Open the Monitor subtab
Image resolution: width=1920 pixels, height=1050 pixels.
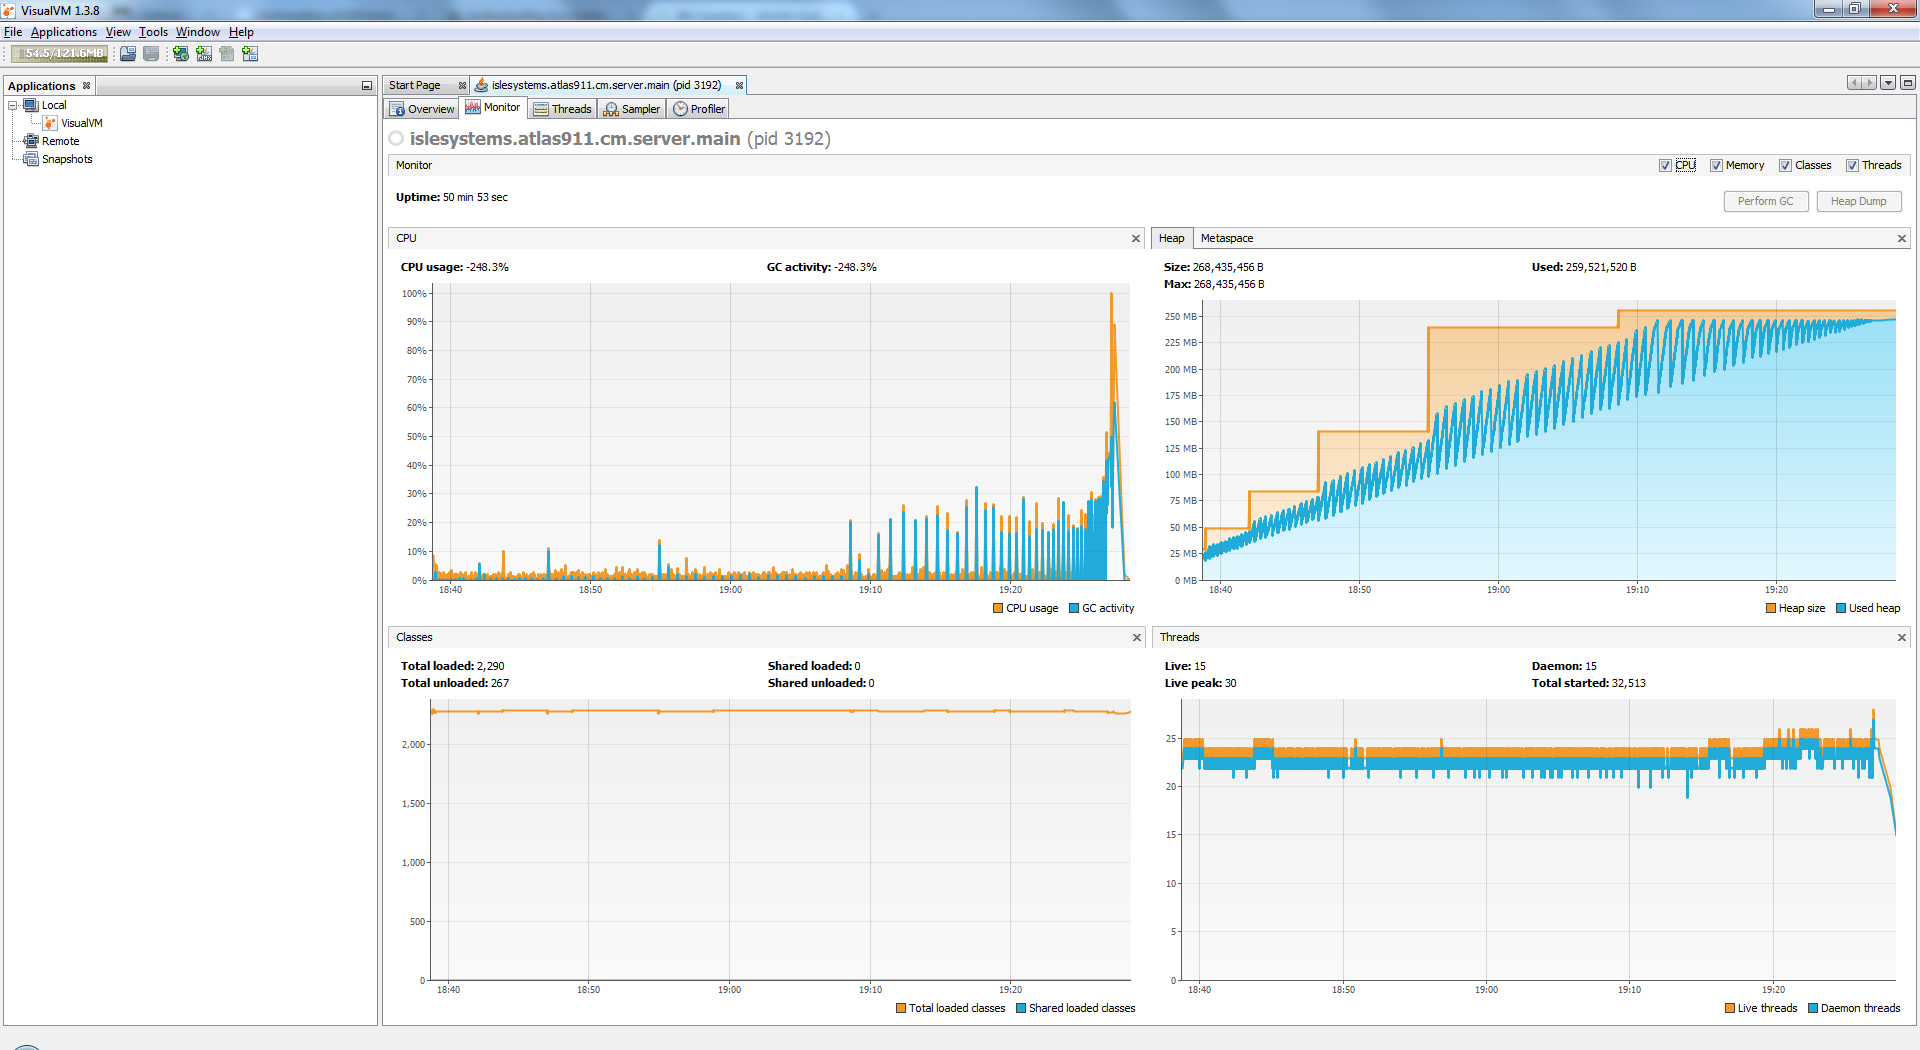[493, 108]
